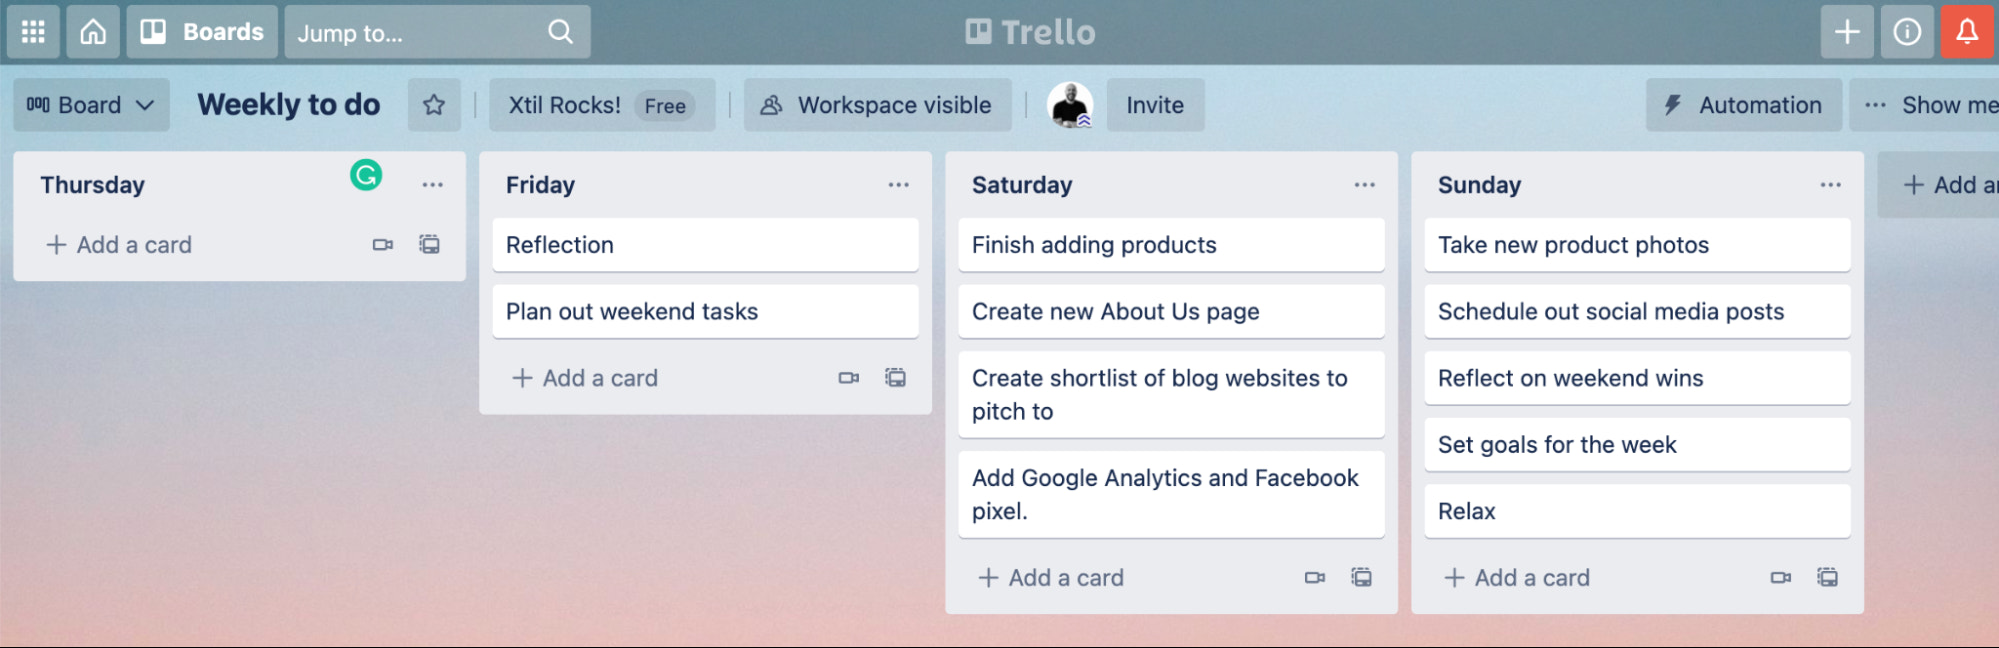1999x648 pixels.
Task: Open Sunday list actions menu
Action: tap(1830, 185)
